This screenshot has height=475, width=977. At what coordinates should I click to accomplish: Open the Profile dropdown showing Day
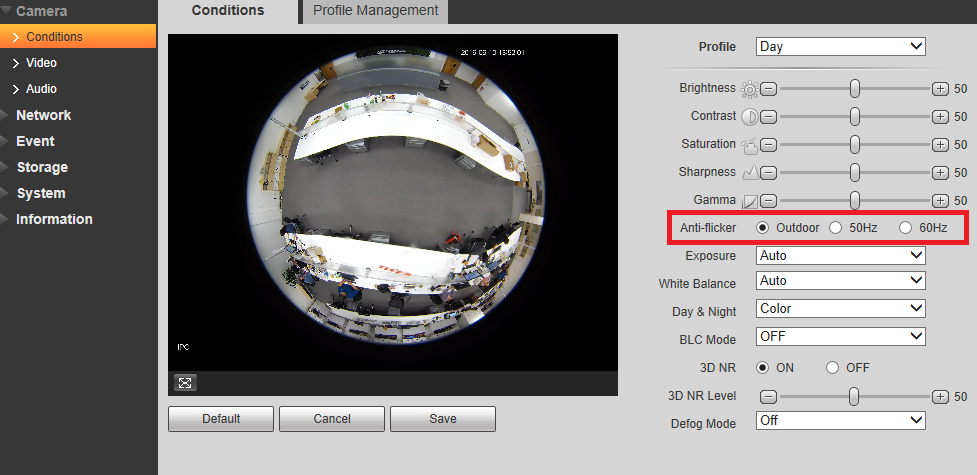(841, 47)
